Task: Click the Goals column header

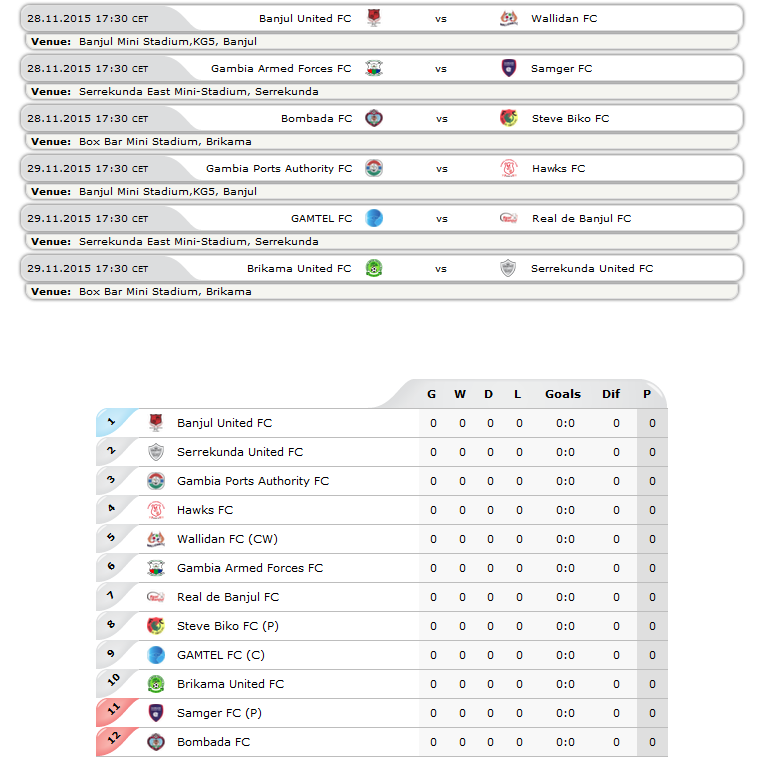Action: [562, 394]
